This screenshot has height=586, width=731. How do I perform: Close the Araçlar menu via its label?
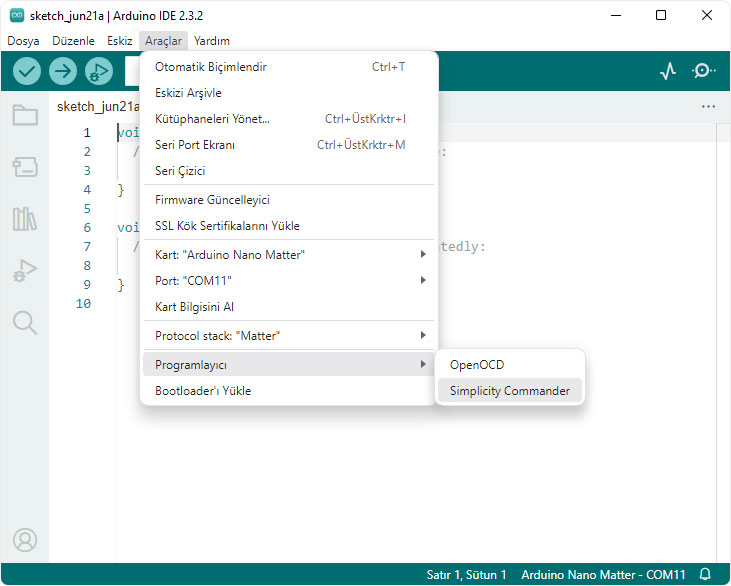point(163,41)
